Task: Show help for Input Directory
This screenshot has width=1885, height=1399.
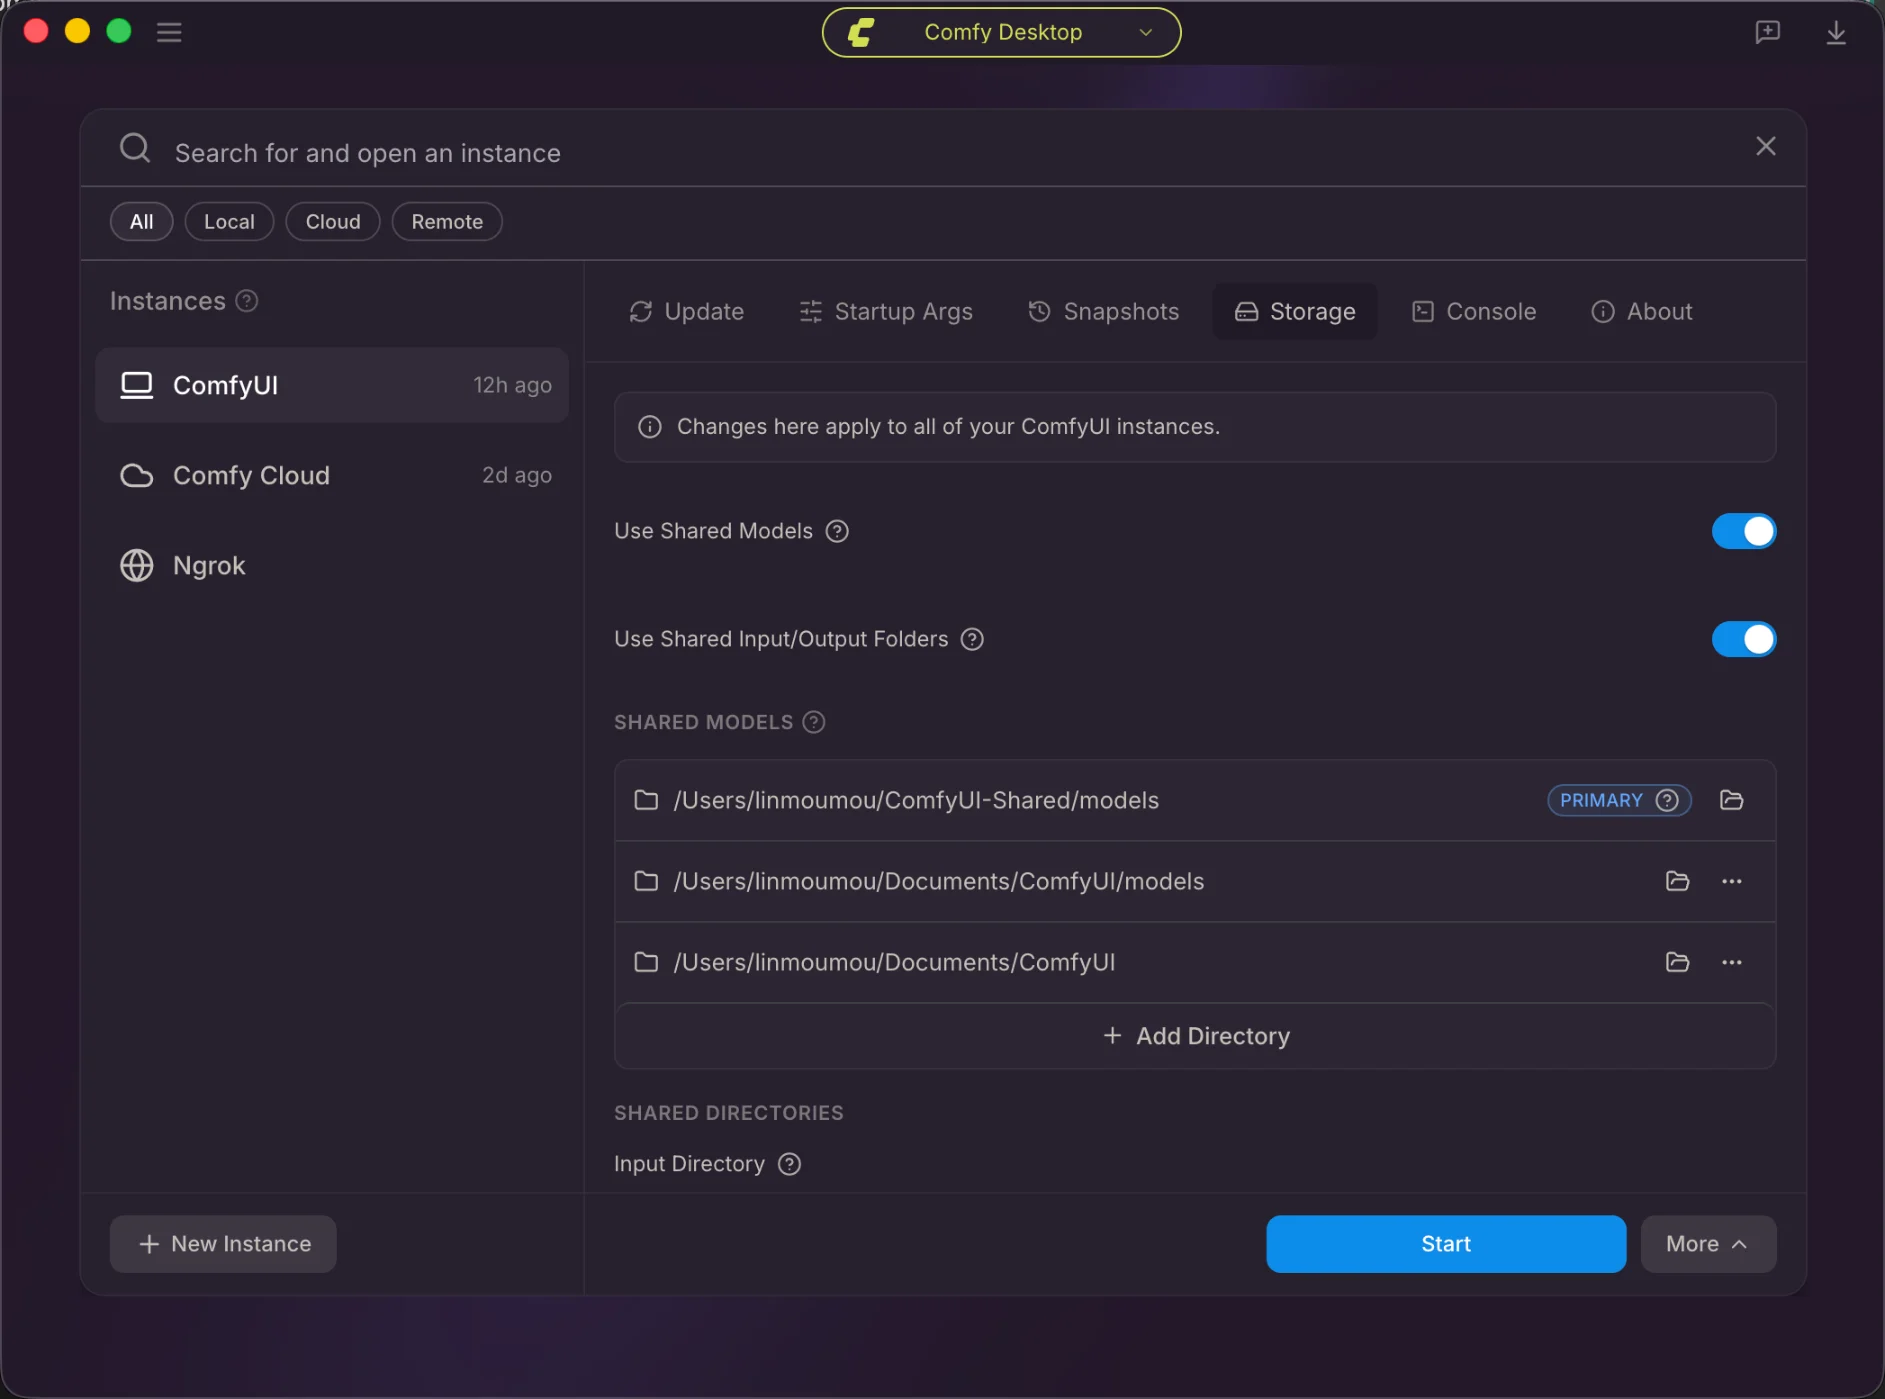Action: [x=789, y=1164]
